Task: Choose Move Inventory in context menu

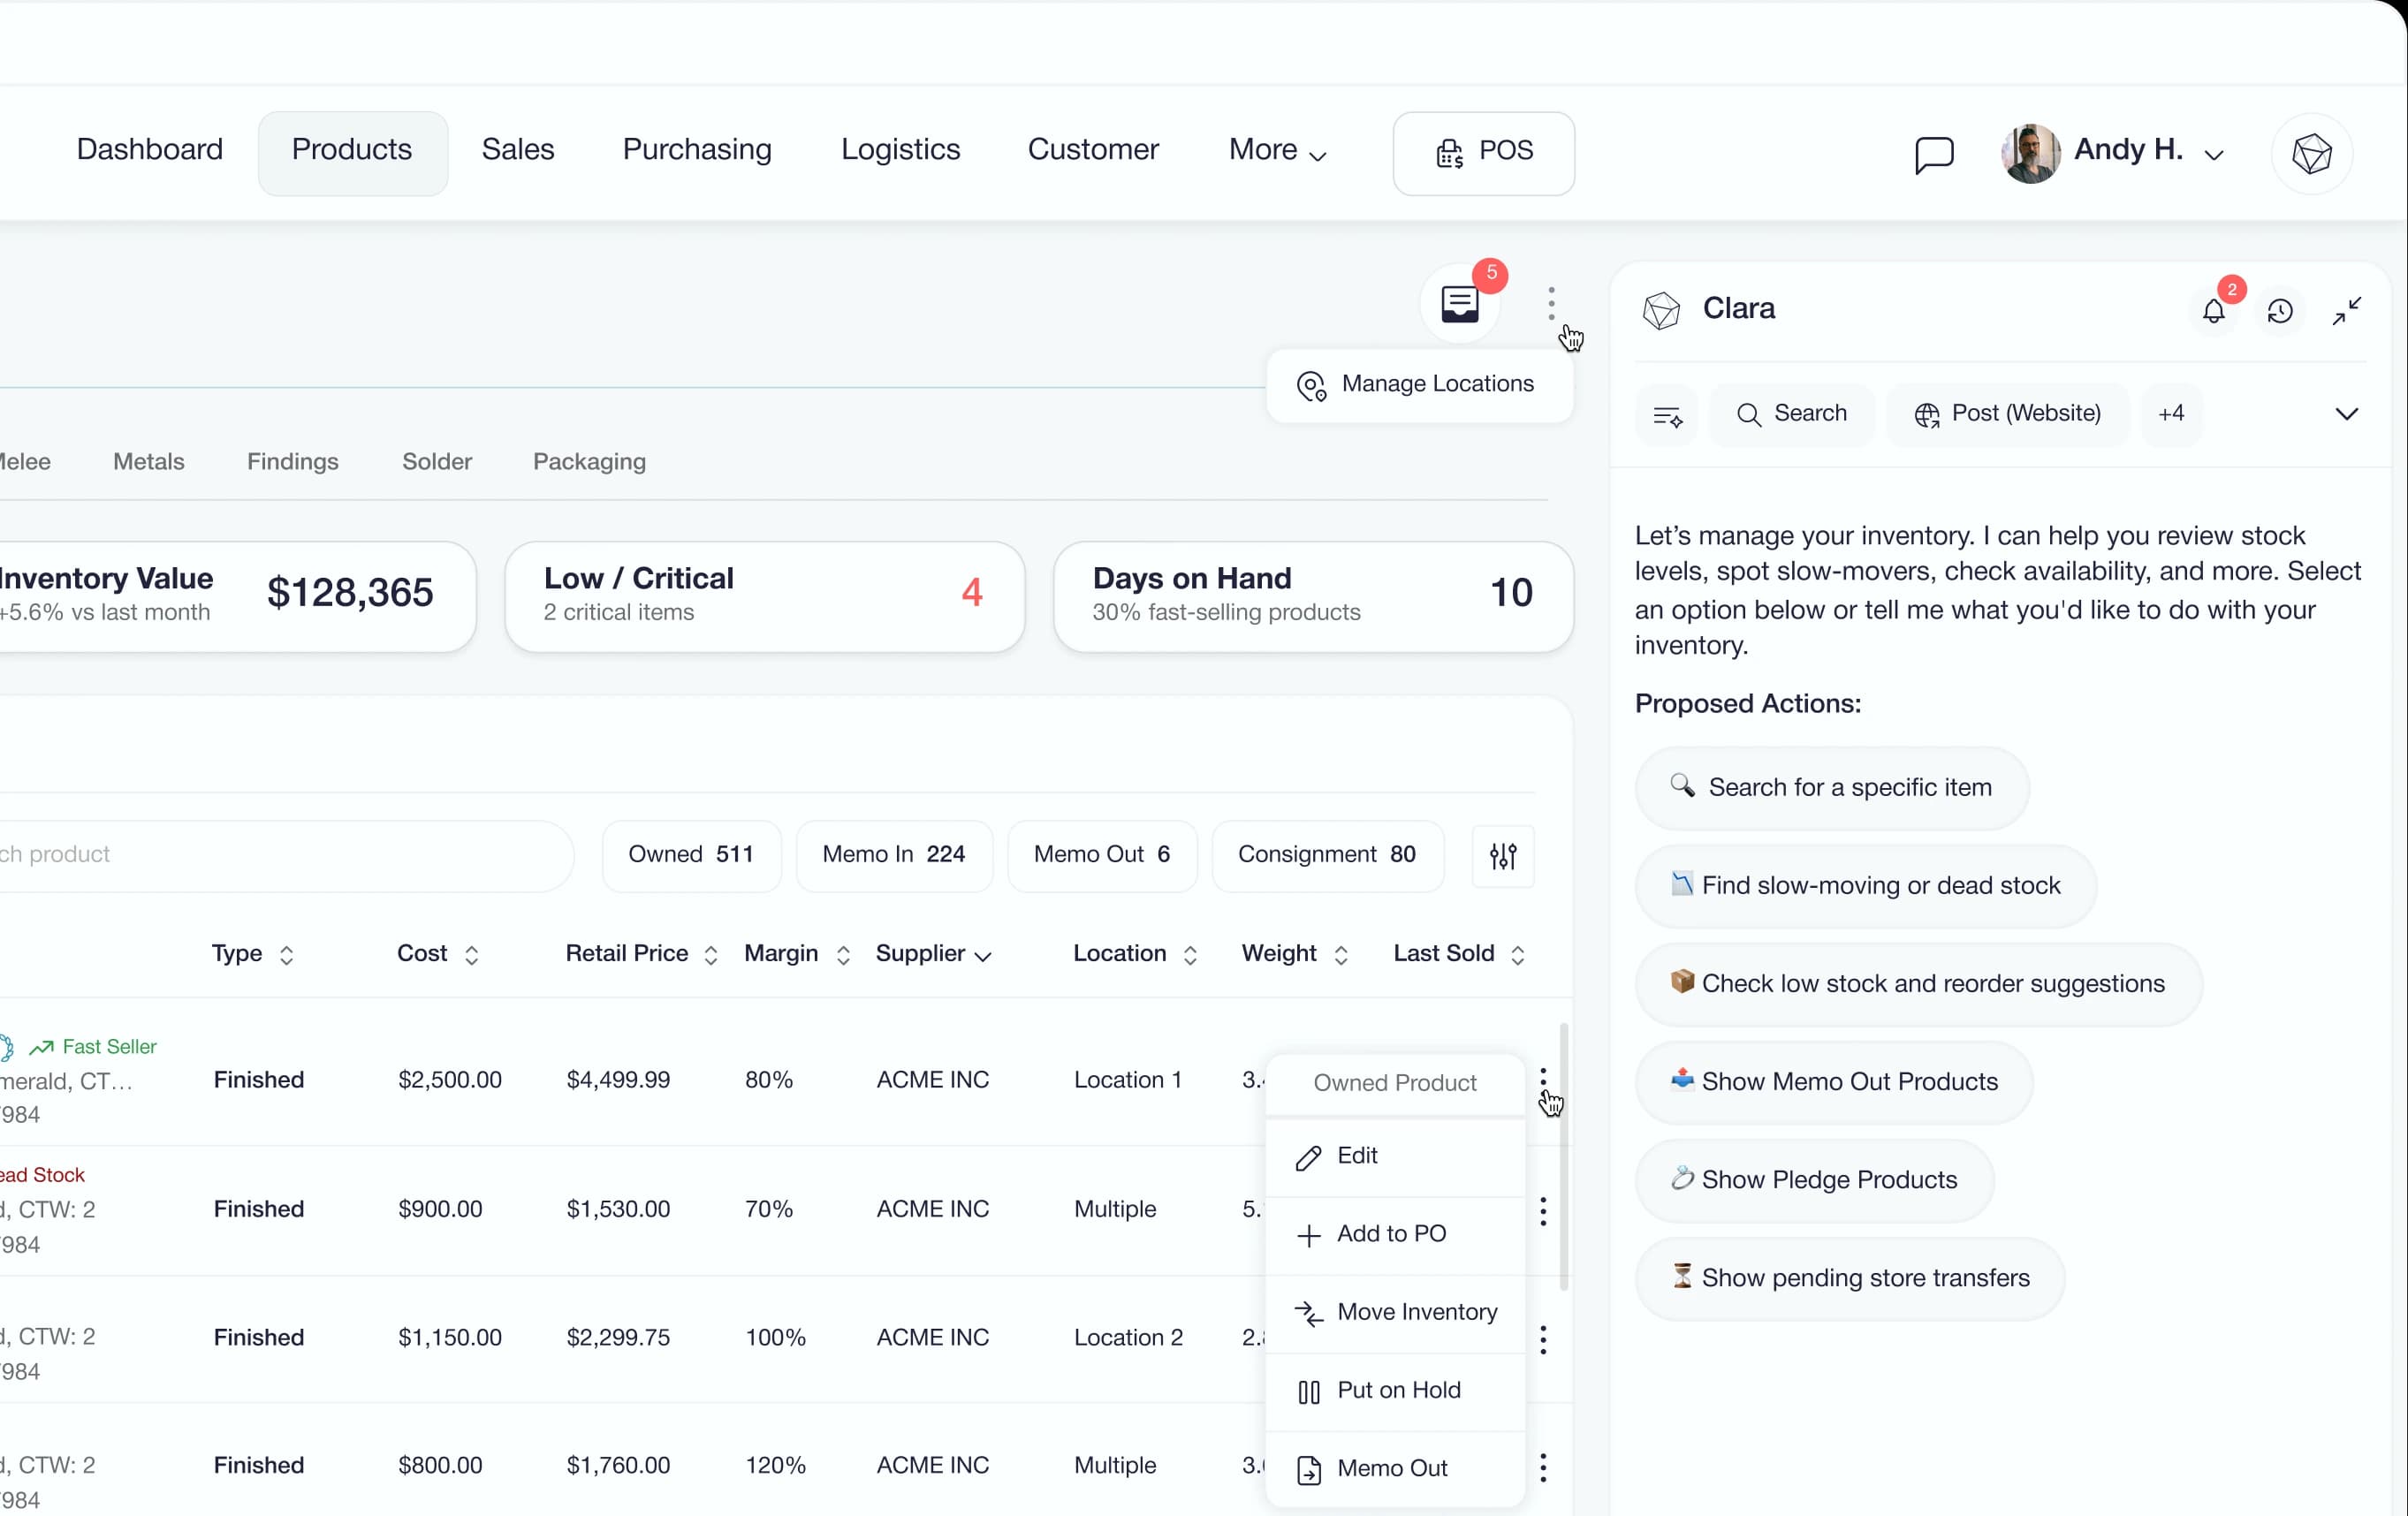Action: tap(1395, 1313)
